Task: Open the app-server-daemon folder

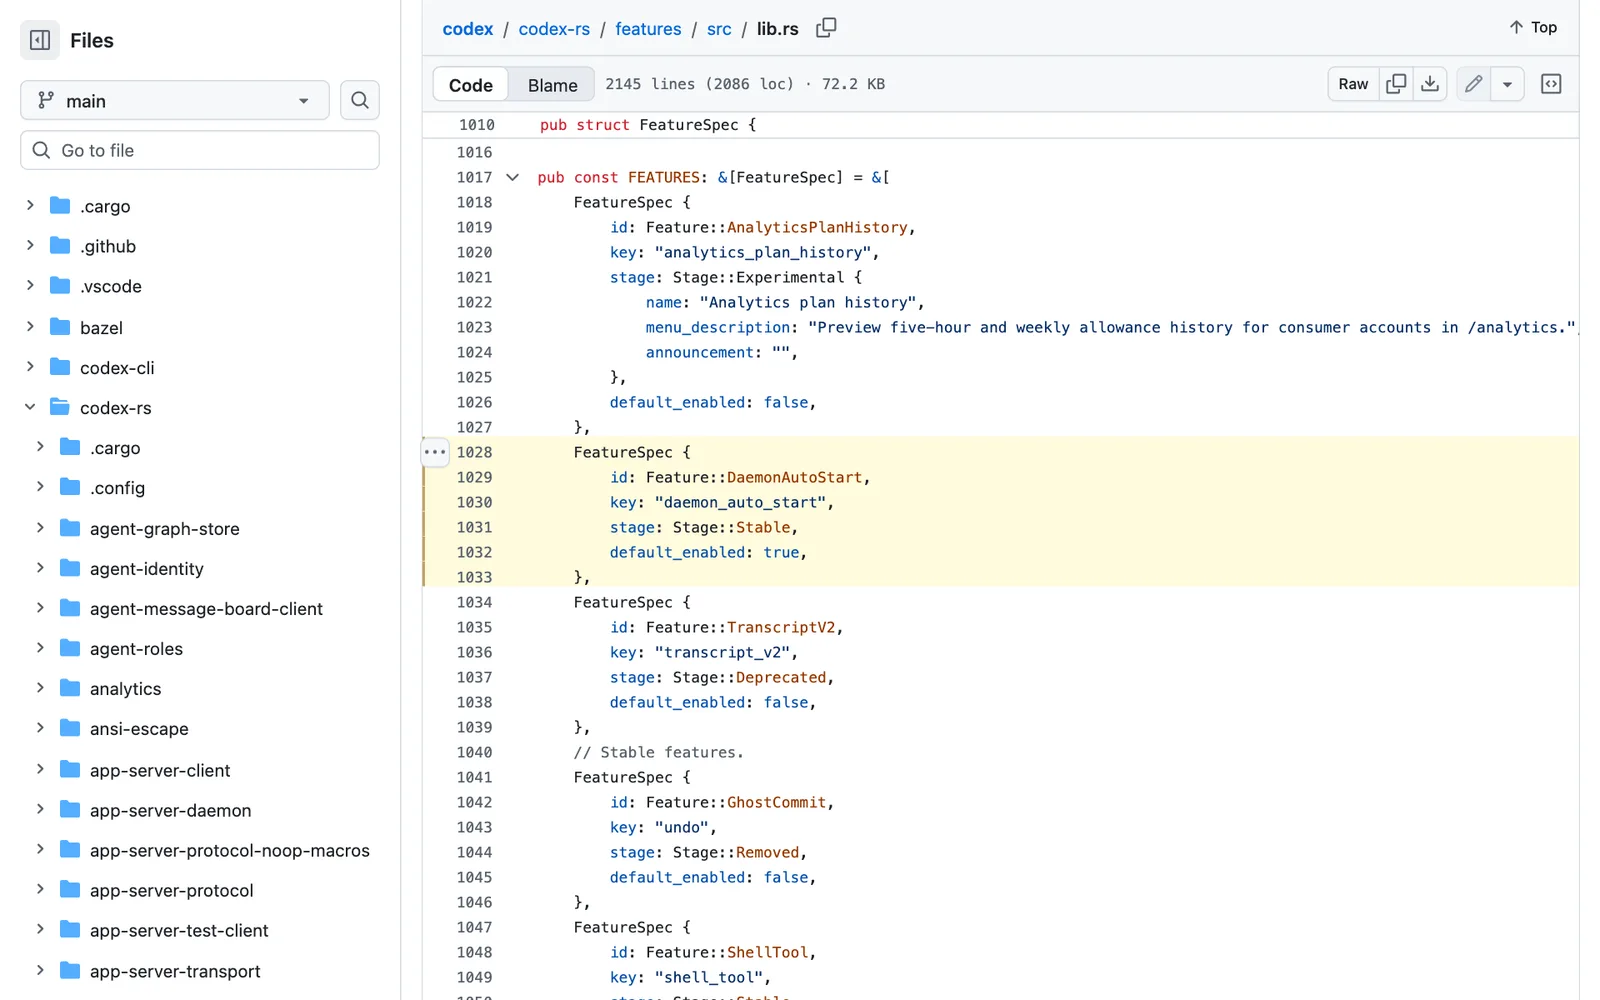Action: (170, 810)
